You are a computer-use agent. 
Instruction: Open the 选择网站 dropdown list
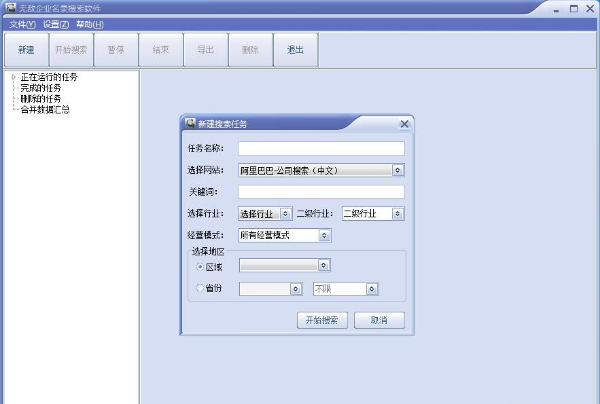tap(398, 170)
